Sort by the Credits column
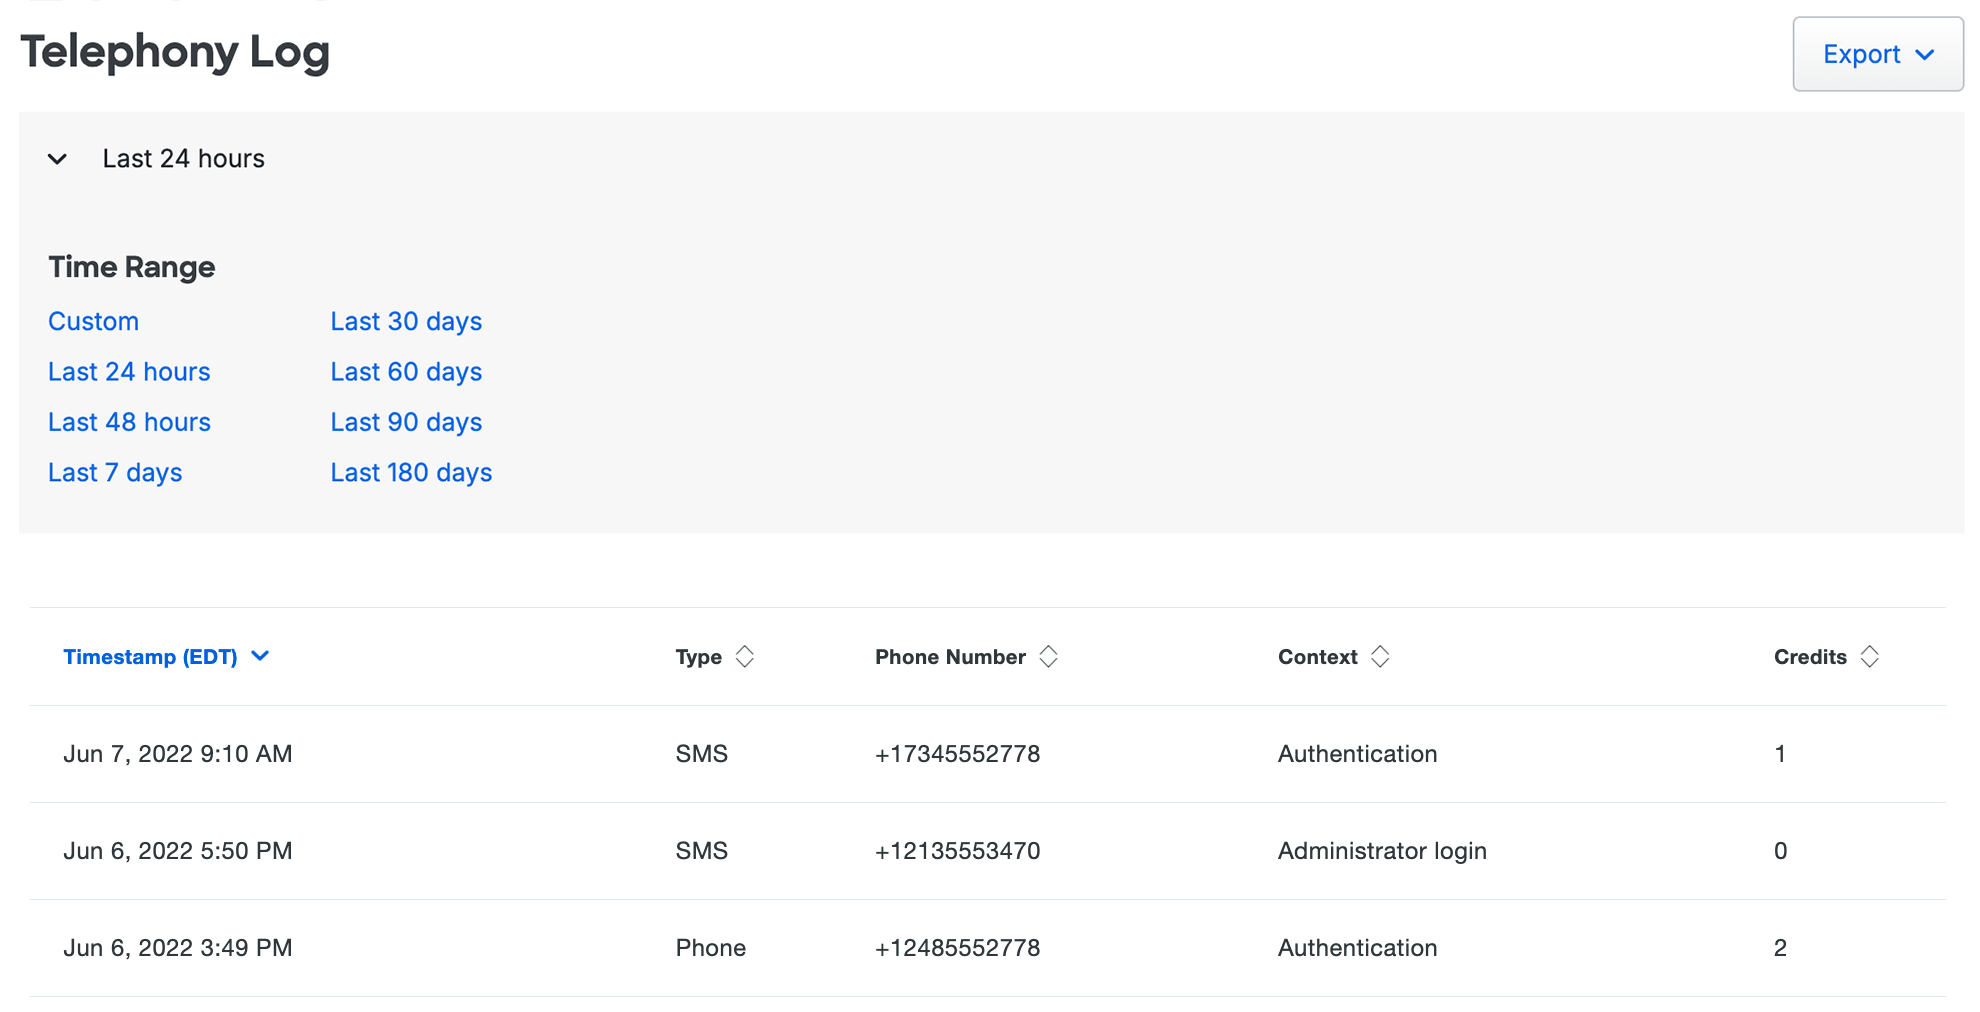This screenshot has height=1012, width=1980. pyautogui.click(x=1872, y=657)
